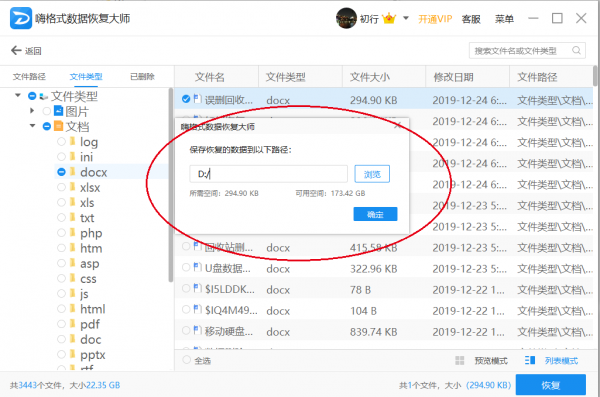Toggle the 文件类型 root checkbox
The width and height of the screenshot is (600, 397).
[32, 96]
